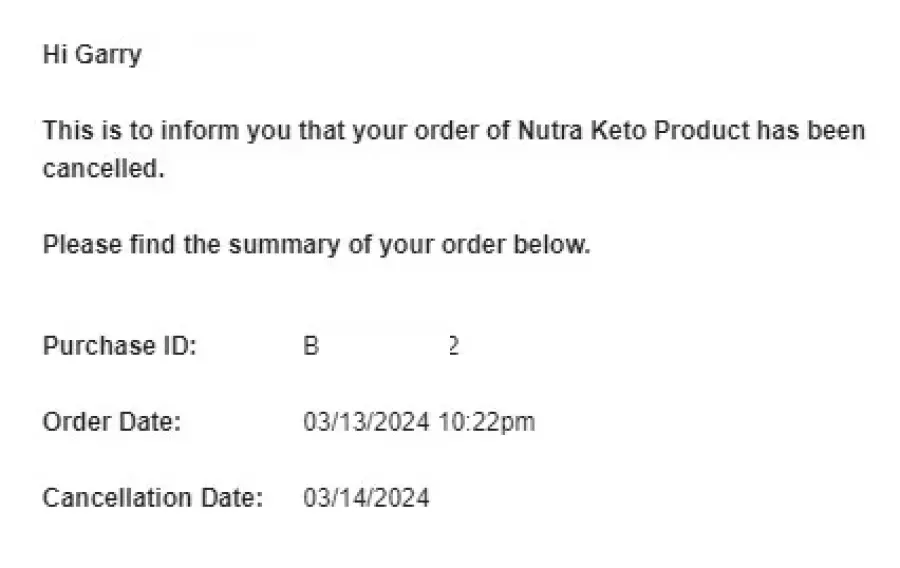Select the letter "B" of the Purchase ID

coord(311,346)
